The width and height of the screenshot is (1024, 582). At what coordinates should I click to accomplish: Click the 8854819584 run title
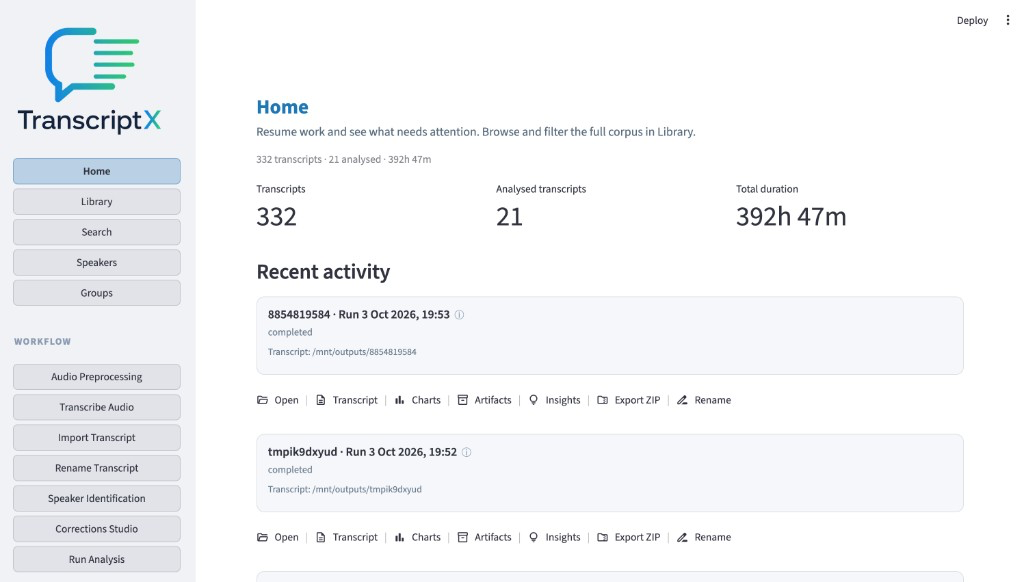pos(359,314)
